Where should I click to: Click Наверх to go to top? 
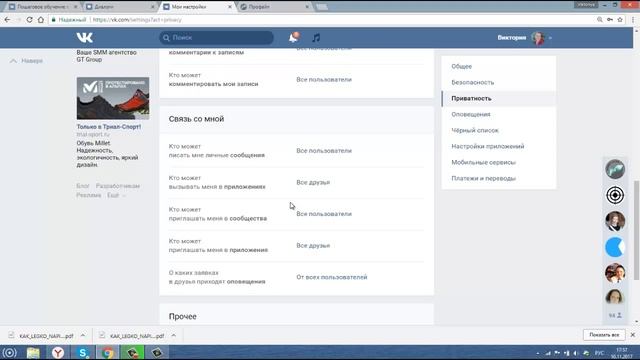pyautogui.click(x=26, y=61)
